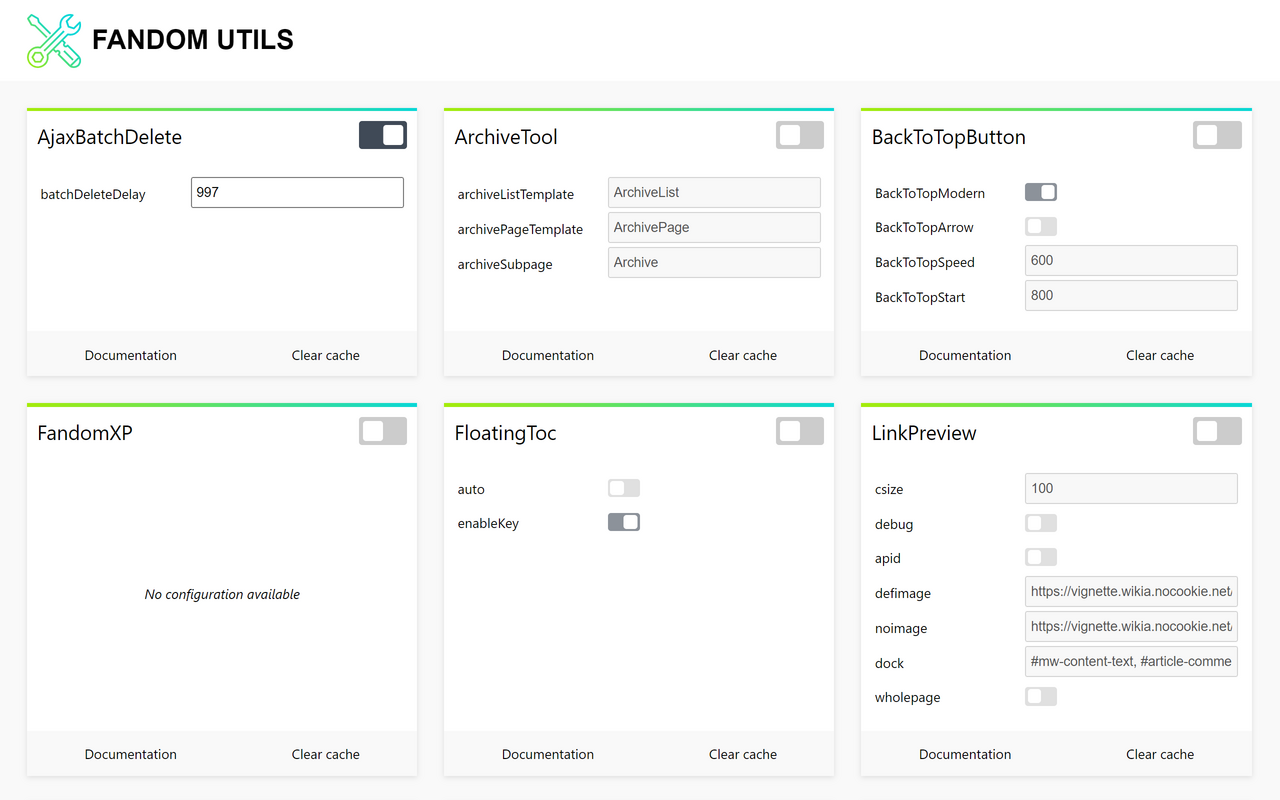This screenshot has width=1280, height=800.
Task: Click the archiveListTemplate label
Action: point(516,194)
